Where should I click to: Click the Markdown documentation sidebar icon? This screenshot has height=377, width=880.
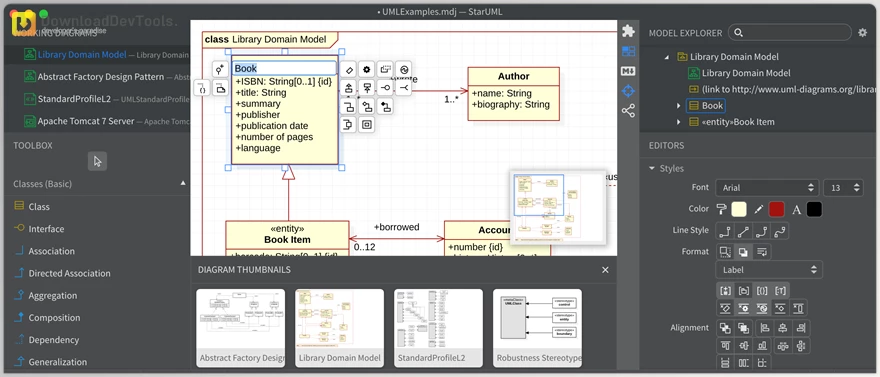click(629, 71)
